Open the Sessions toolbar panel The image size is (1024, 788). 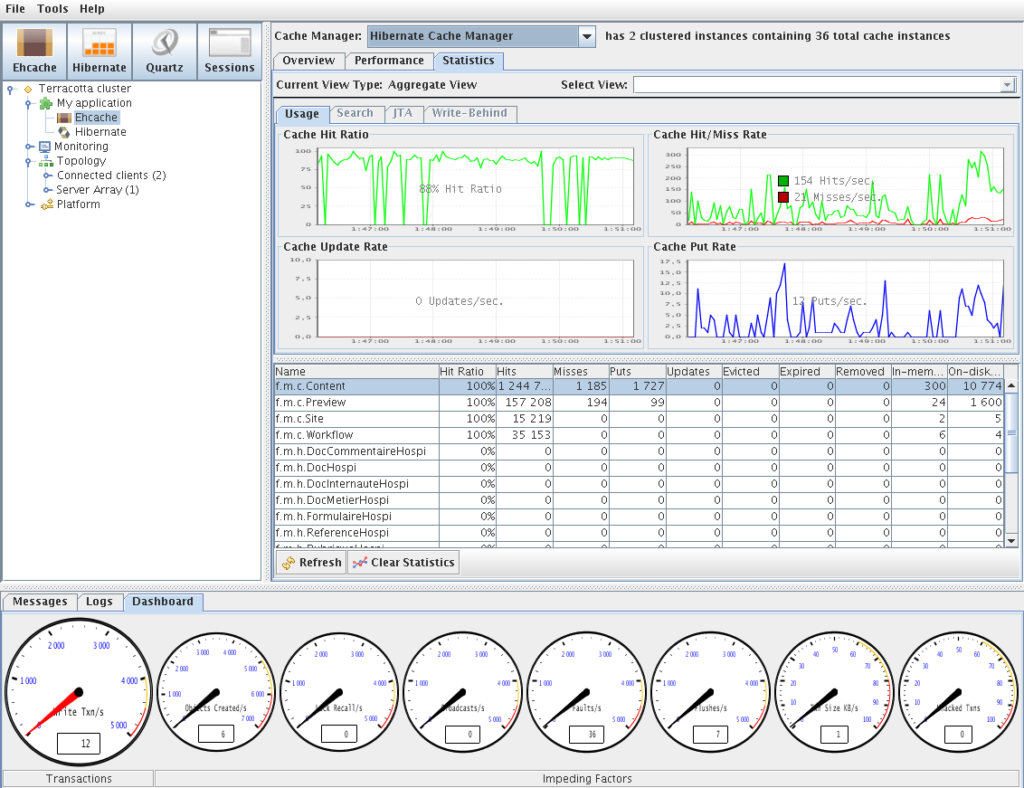229,52
